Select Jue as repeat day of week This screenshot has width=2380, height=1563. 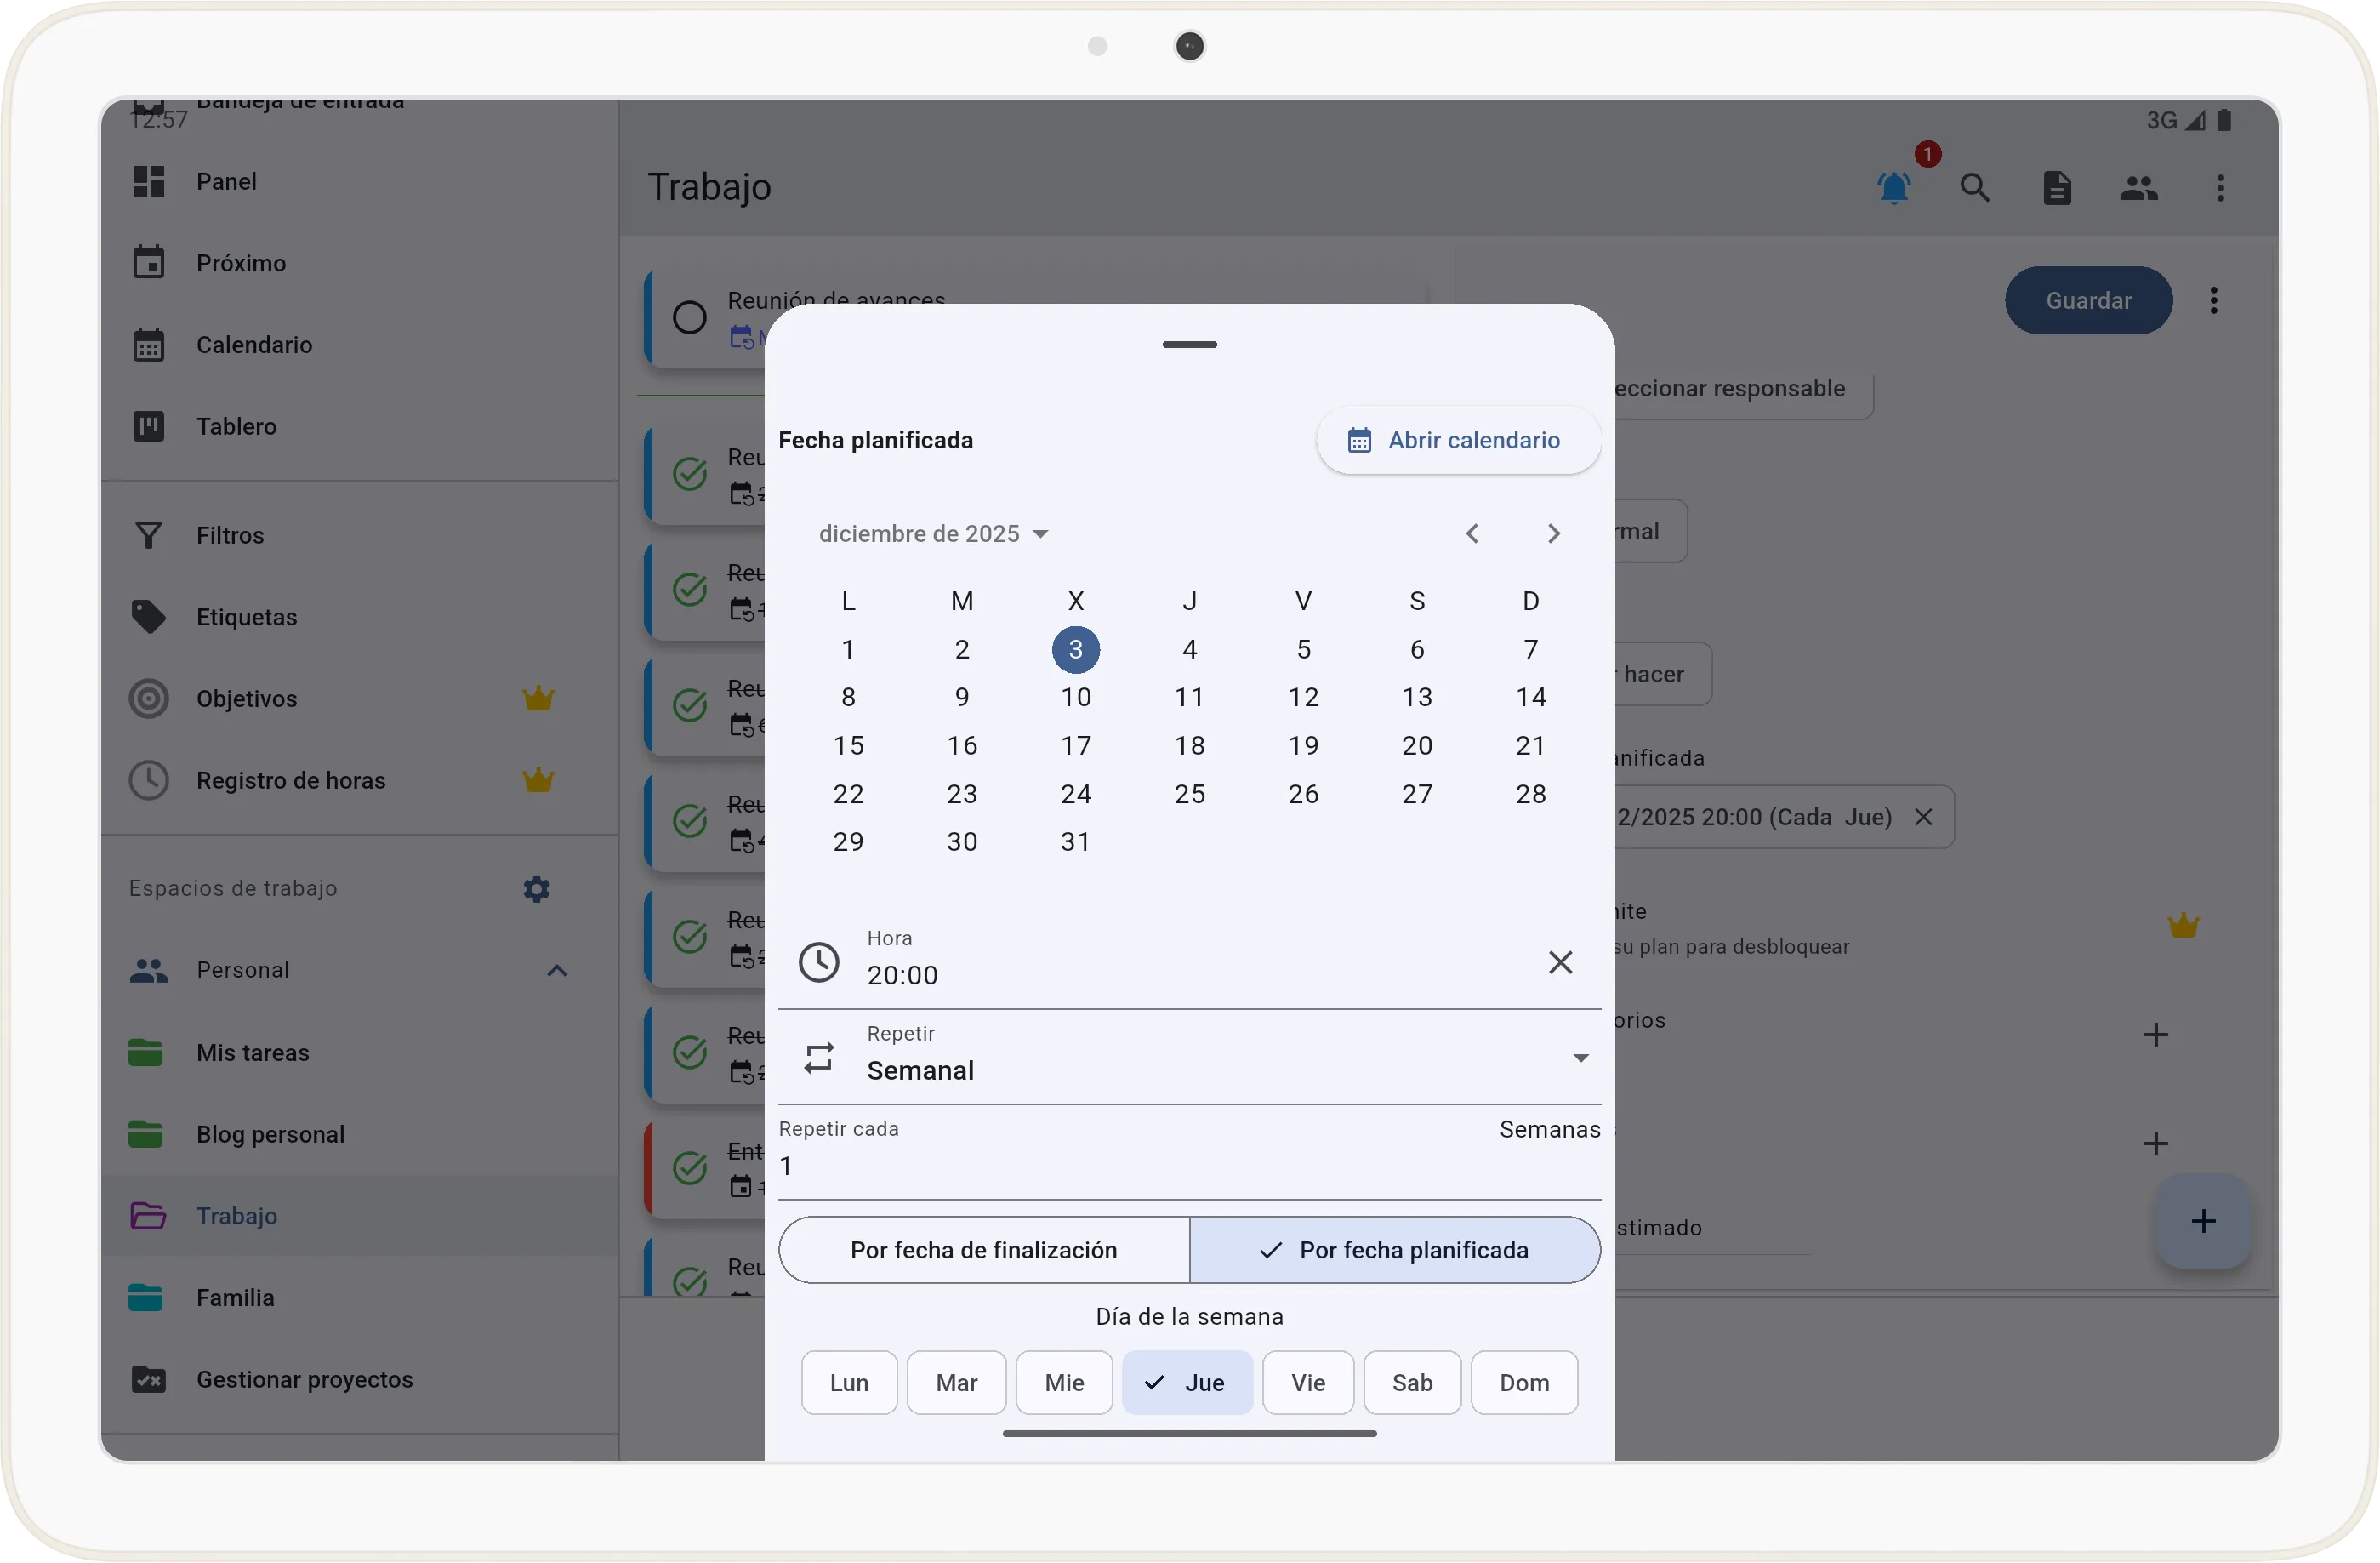tap(1187, 1382)
